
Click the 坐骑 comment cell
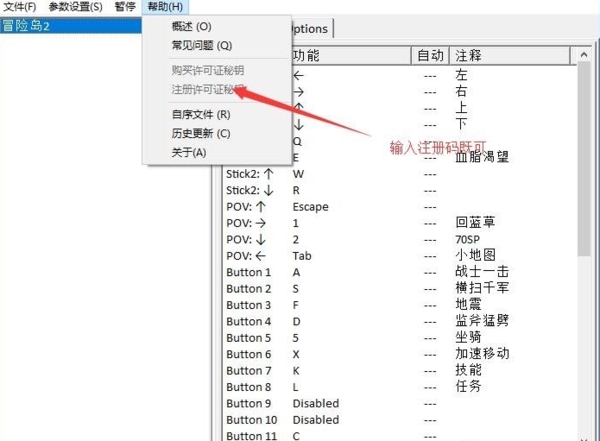pyautogui.click(x=468, y=337)
